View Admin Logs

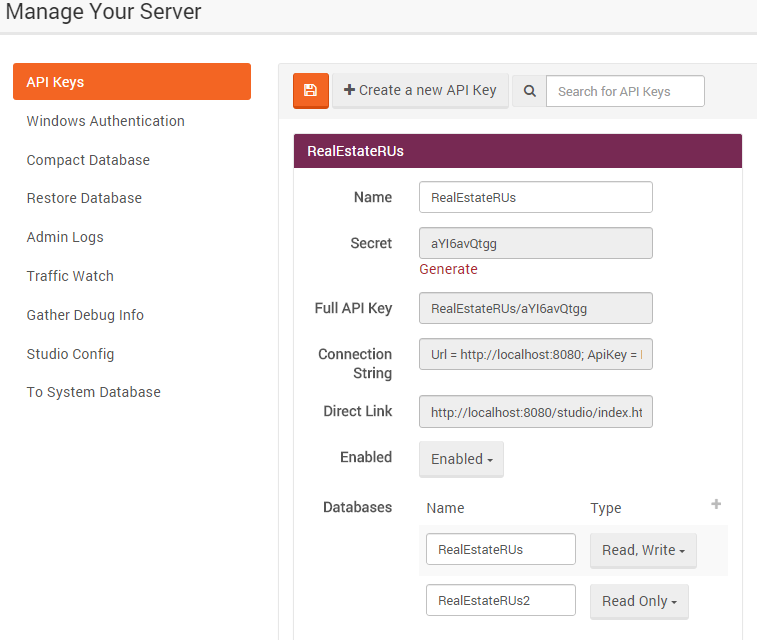[65, 237]
